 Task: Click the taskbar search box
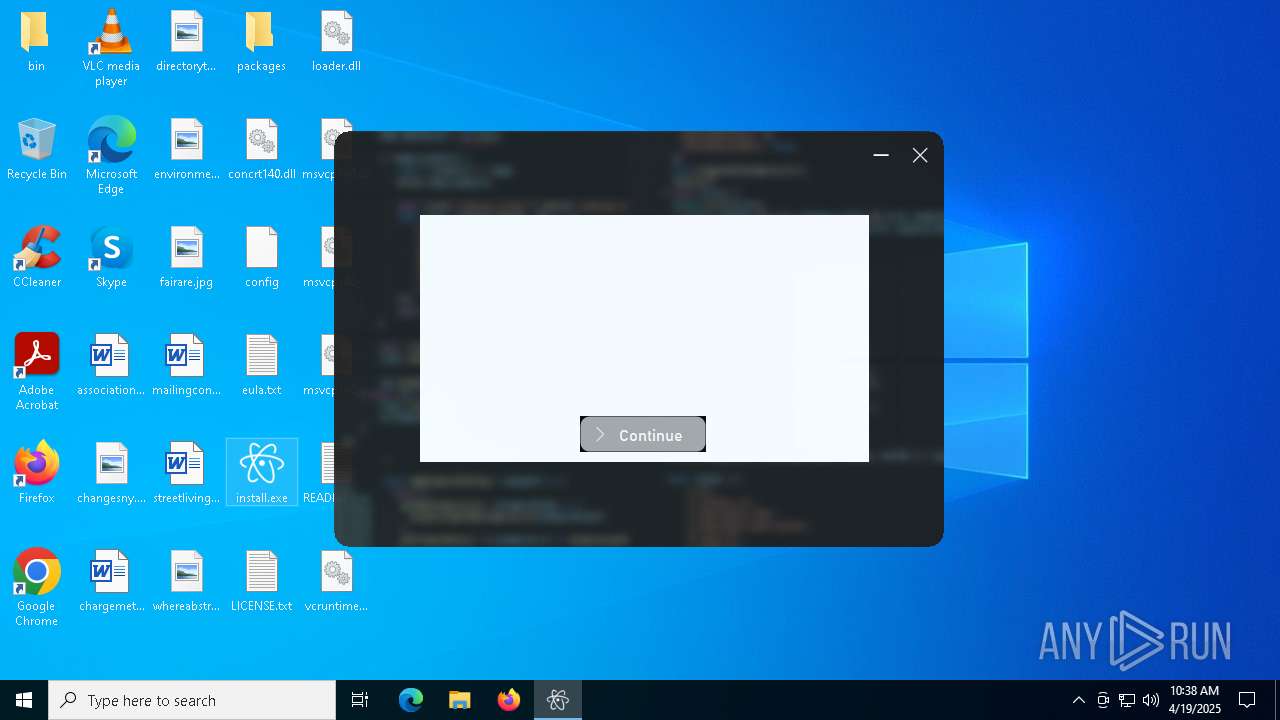[192, 700]
